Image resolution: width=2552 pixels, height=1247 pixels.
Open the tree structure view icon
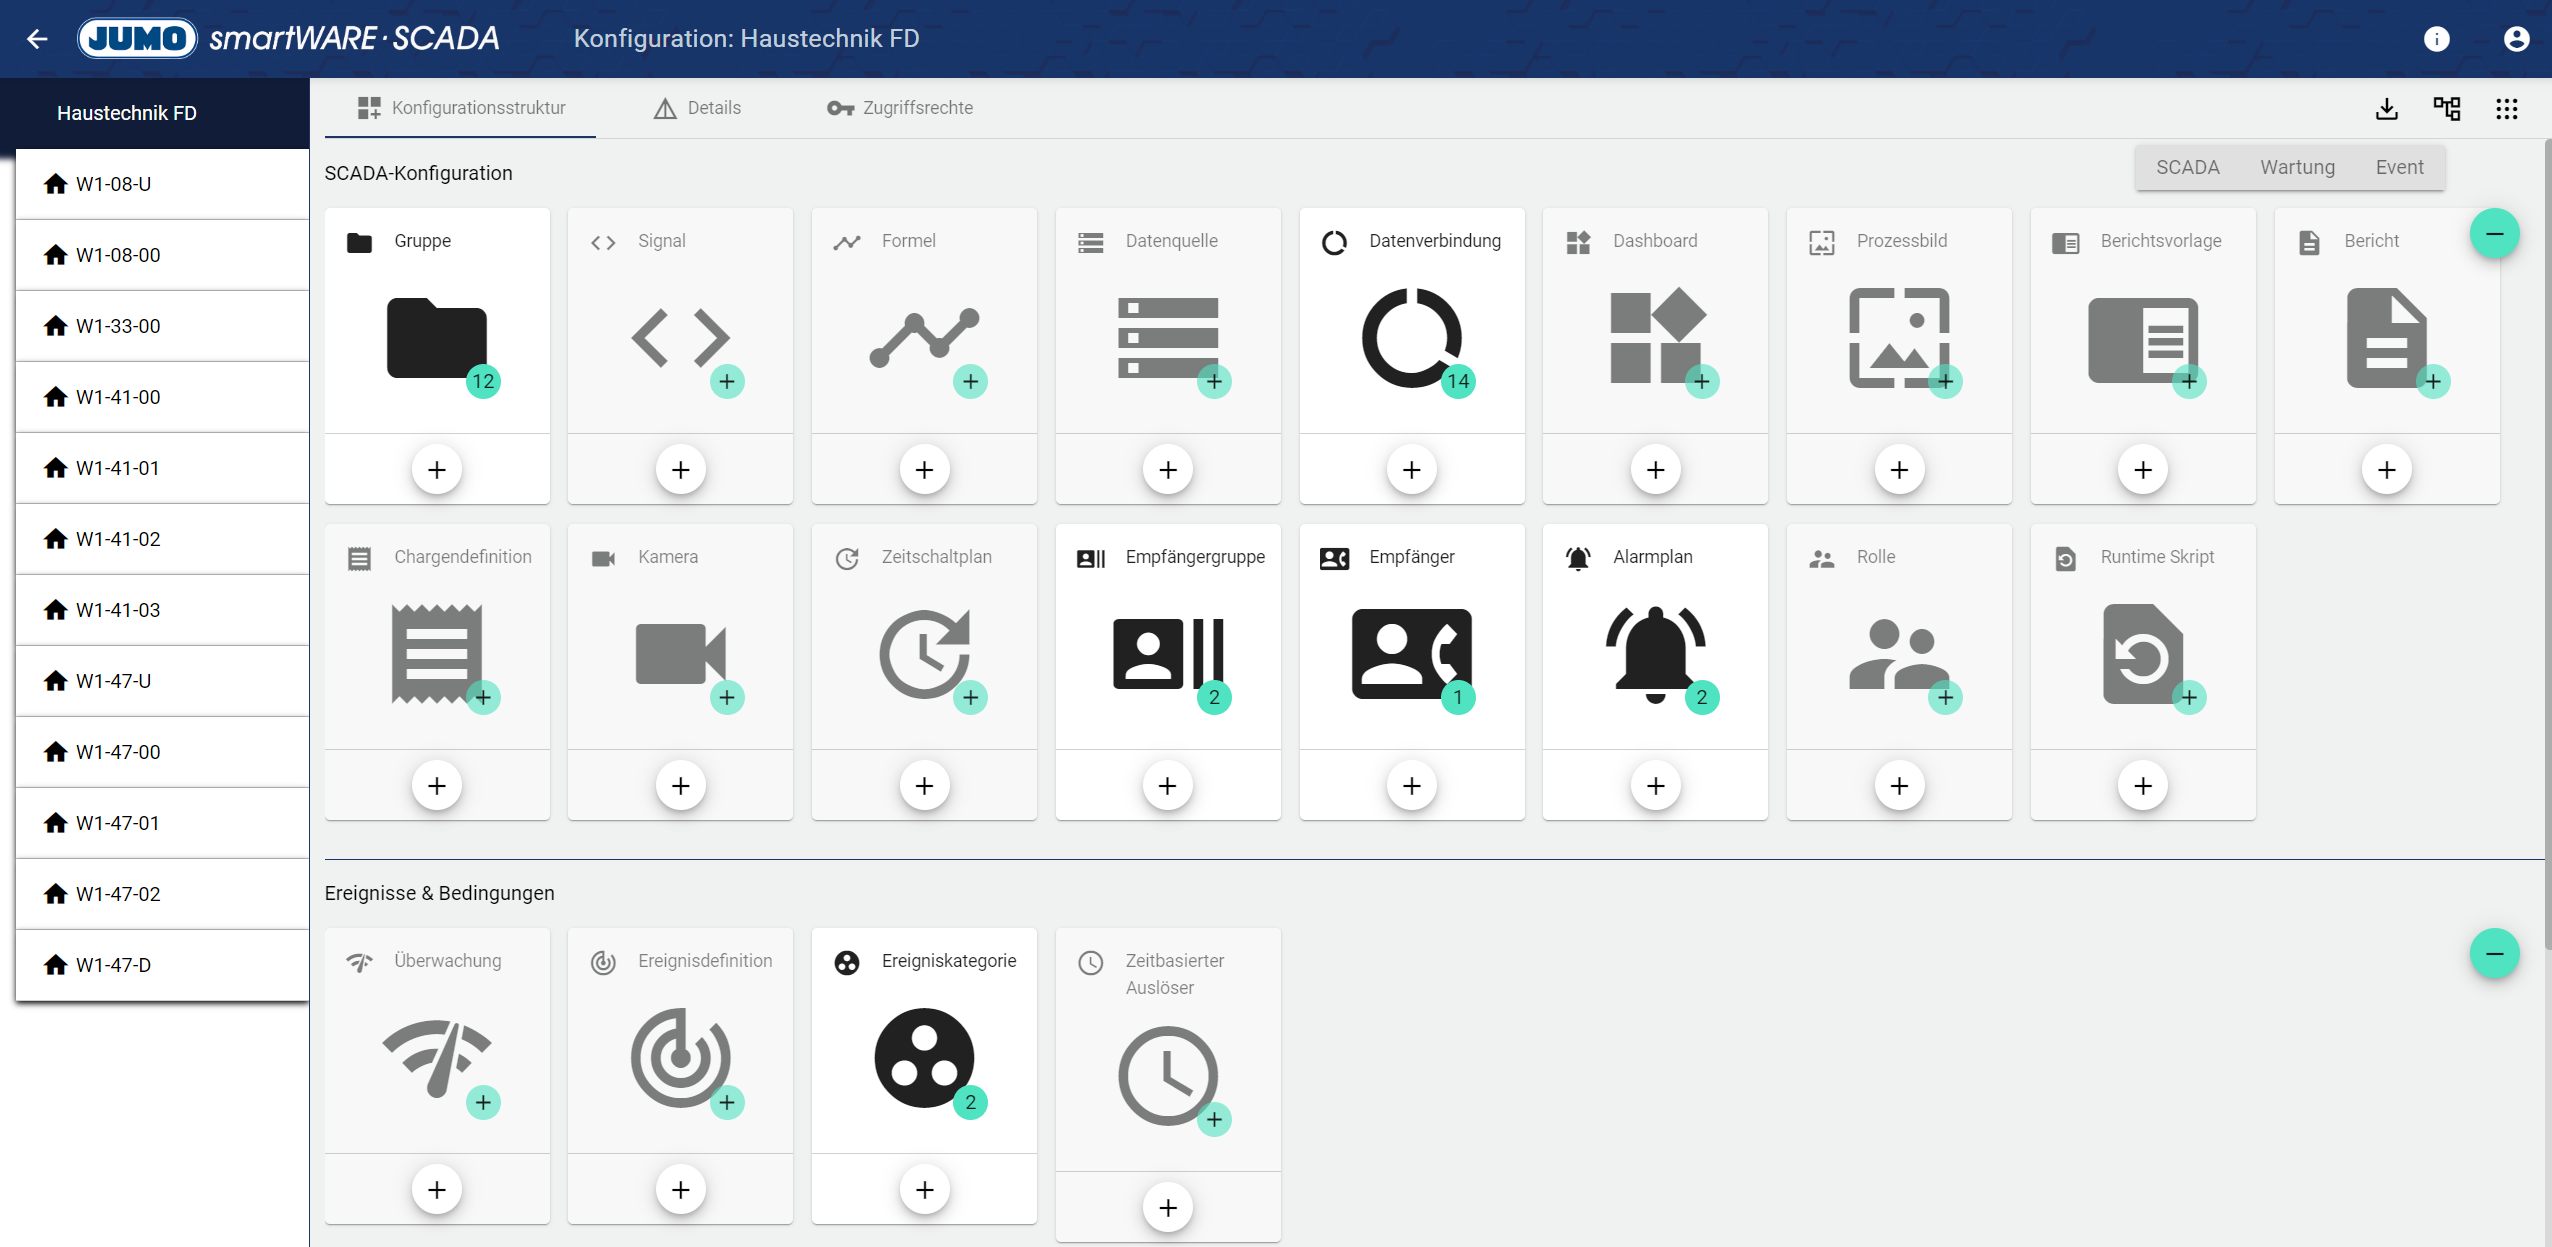tap(2446, 109)
